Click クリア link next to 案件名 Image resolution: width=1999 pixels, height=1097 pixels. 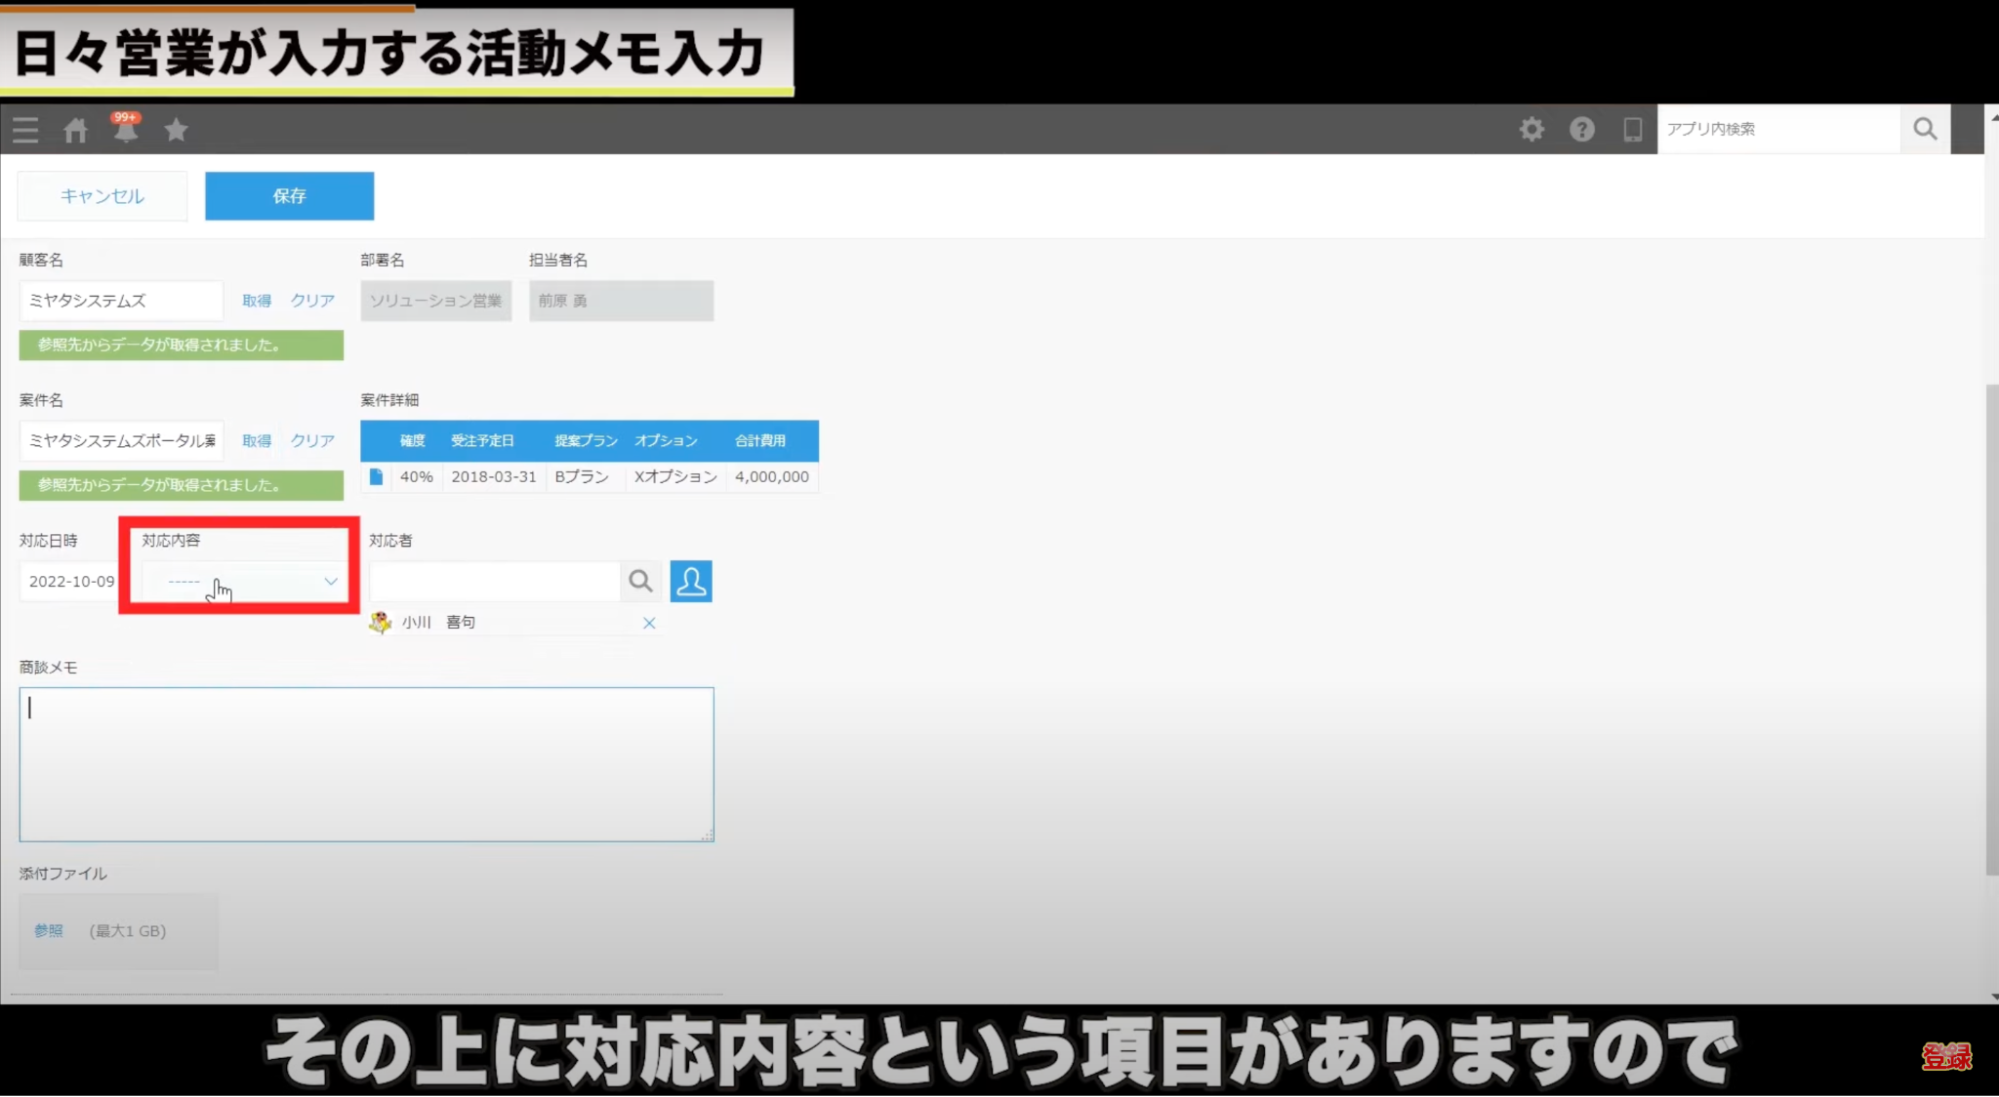tap(312, 440)
